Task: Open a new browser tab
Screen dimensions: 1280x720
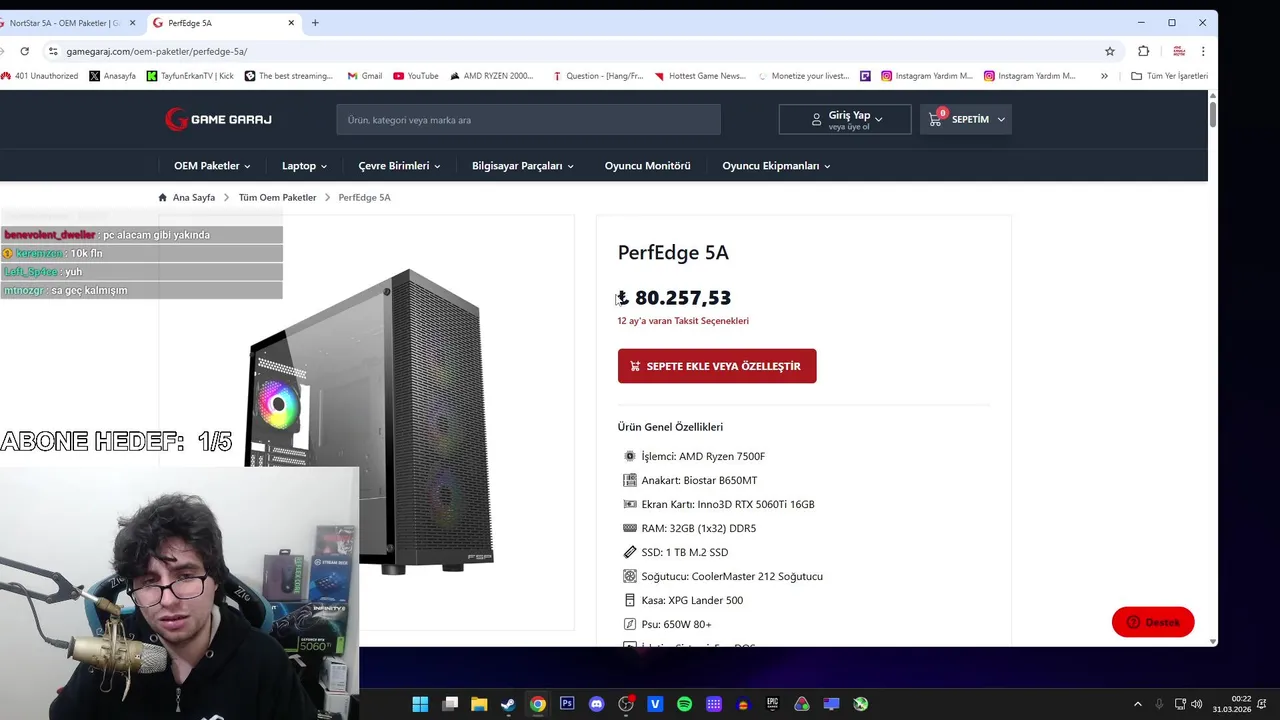Action: point(315,23)
